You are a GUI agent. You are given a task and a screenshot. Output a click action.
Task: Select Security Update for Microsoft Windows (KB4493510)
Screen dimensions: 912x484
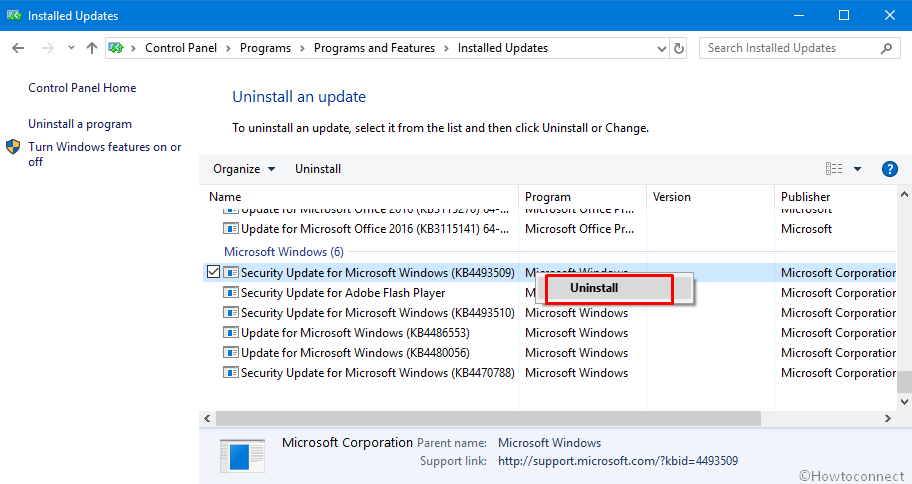[x=377, y=313]
